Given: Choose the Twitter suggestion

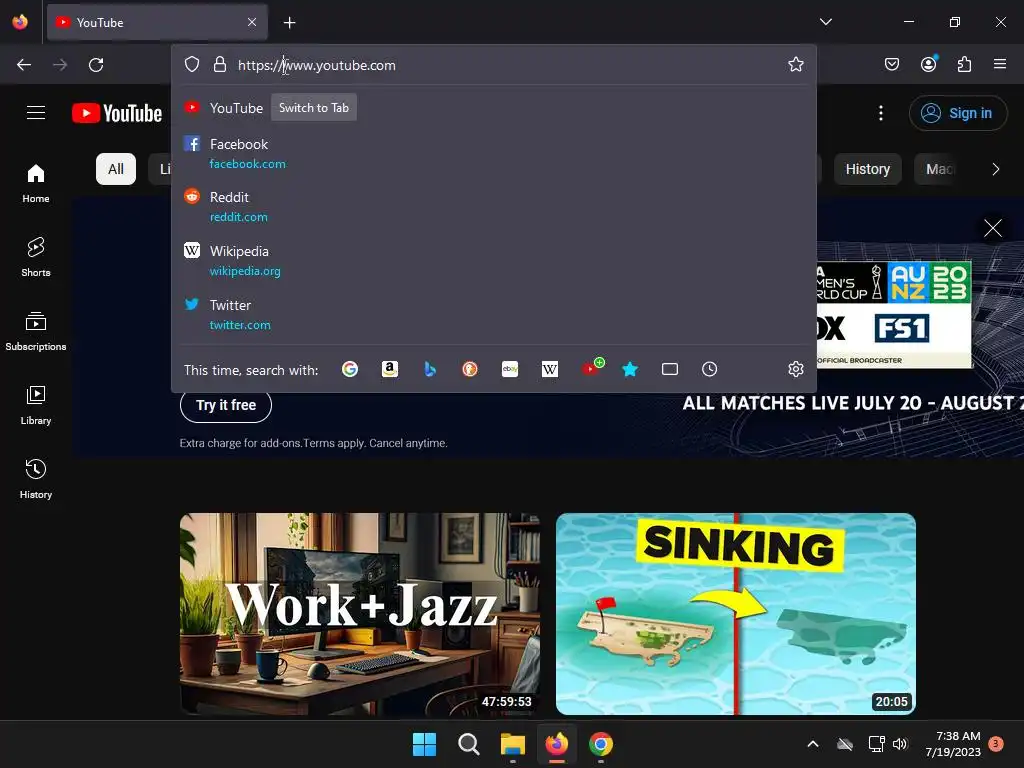Looking at the screenshot, I should point(493,314).
